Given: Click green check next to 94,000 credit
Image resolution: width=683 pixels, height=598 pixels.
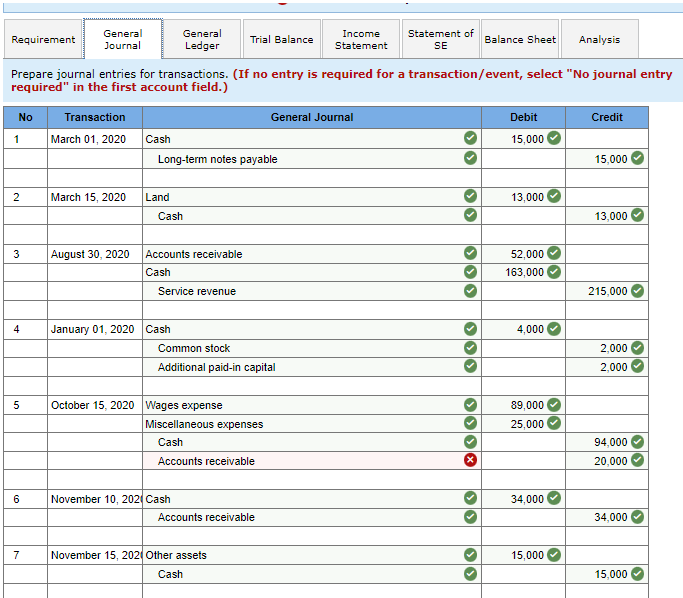Looking at the screenshot, I should click(x=637, y=442).
